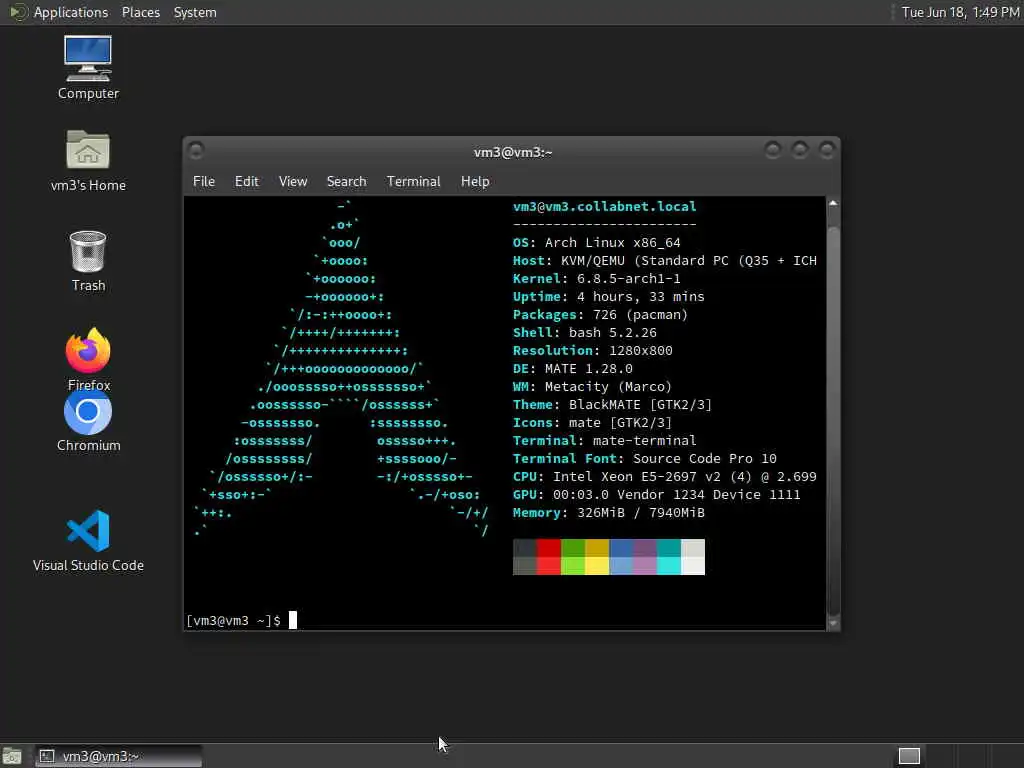Click the clock showing Tue Jun 18
The image size is (1024, 768).
(960, 12)
